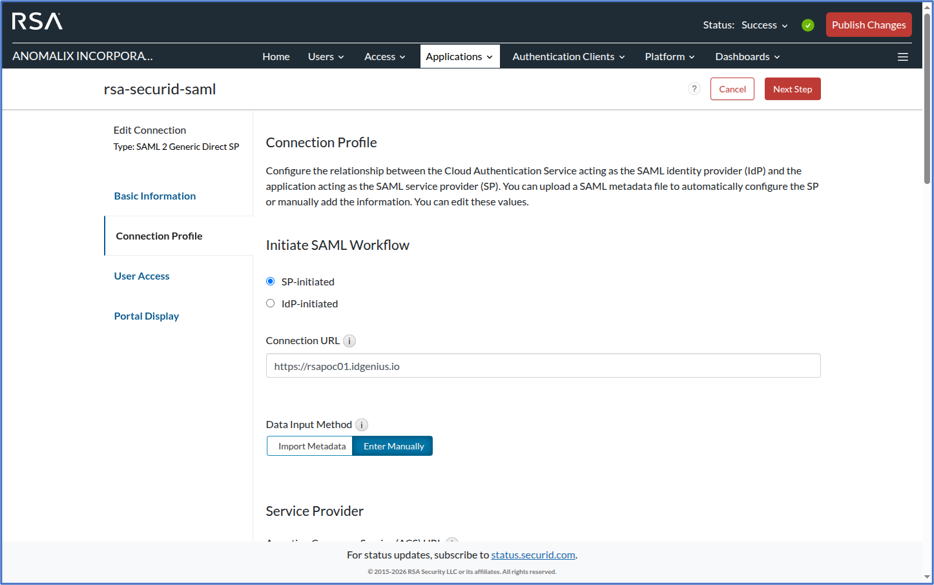The height and width of the screenshot is (585, 934).
Task: Click the help question mark icon
Action: click(x=694, y=89)
